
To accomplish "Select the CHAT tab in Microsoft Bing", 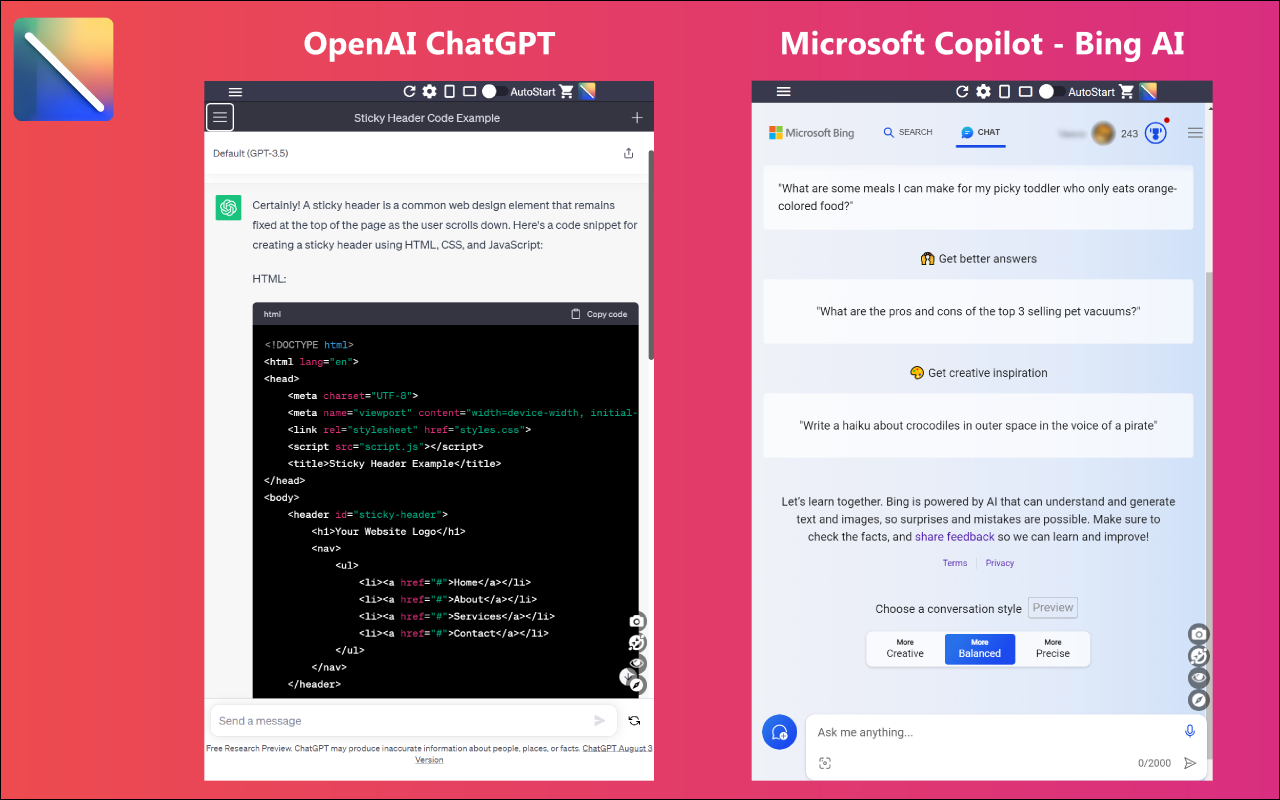I will pyautogui.click(x=980, y=131).
